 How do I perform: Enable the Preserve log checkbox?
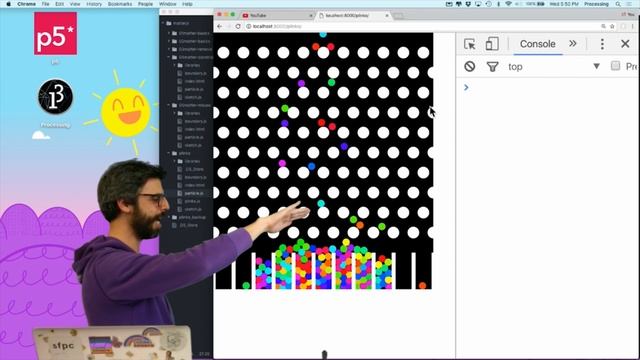pyautogui.click(x=615, y=66)
